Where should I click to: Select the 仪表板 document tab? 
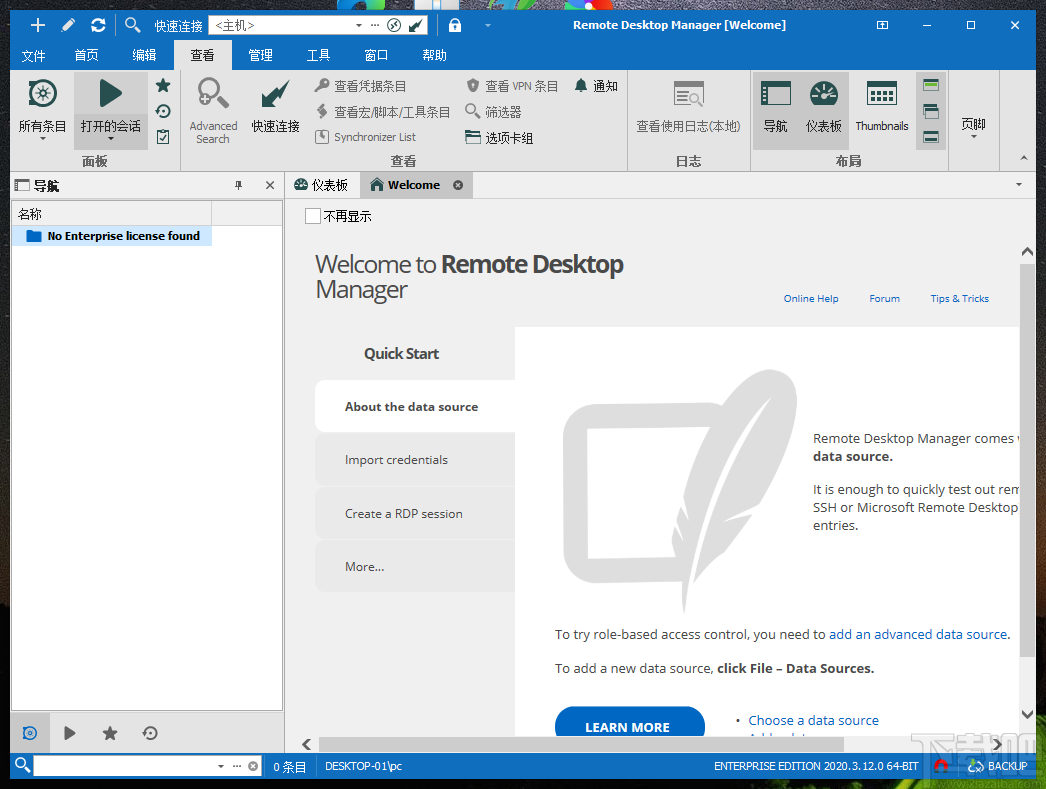322,184
